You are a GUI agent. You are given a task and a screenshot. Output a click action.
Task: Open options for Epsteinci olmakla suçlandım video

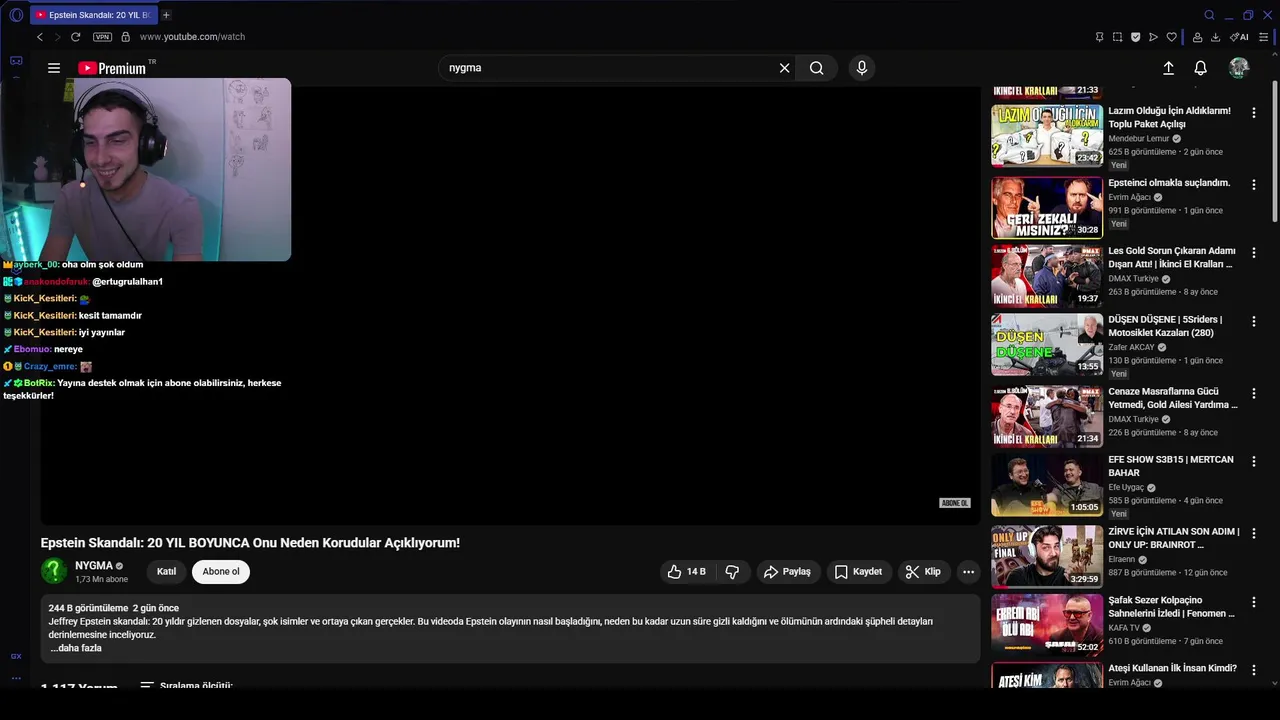click(1254, 185)
